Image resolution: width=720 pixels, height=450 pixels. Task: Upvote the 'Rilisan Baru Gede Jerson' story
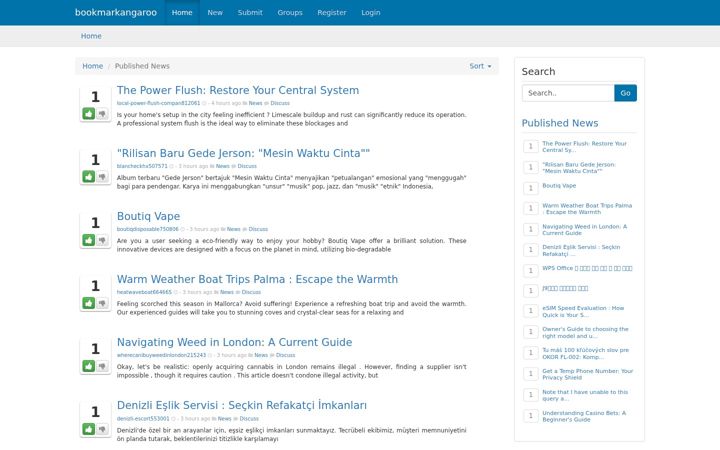89,176
